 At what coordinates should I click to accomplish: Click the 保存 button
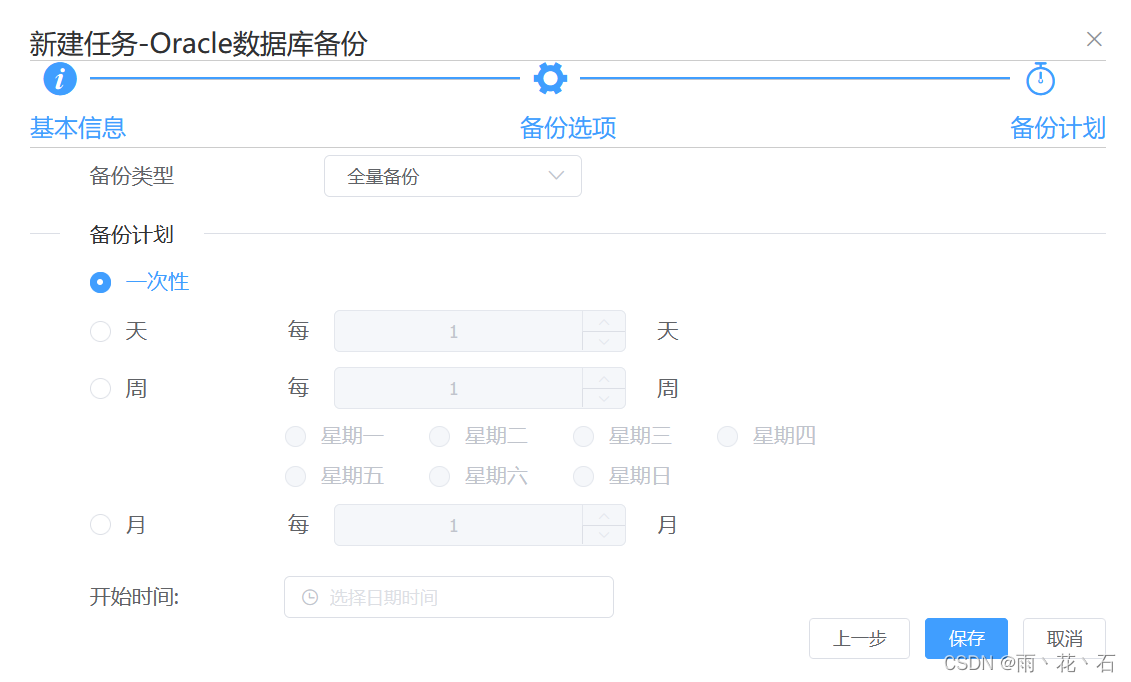(965, 638)
